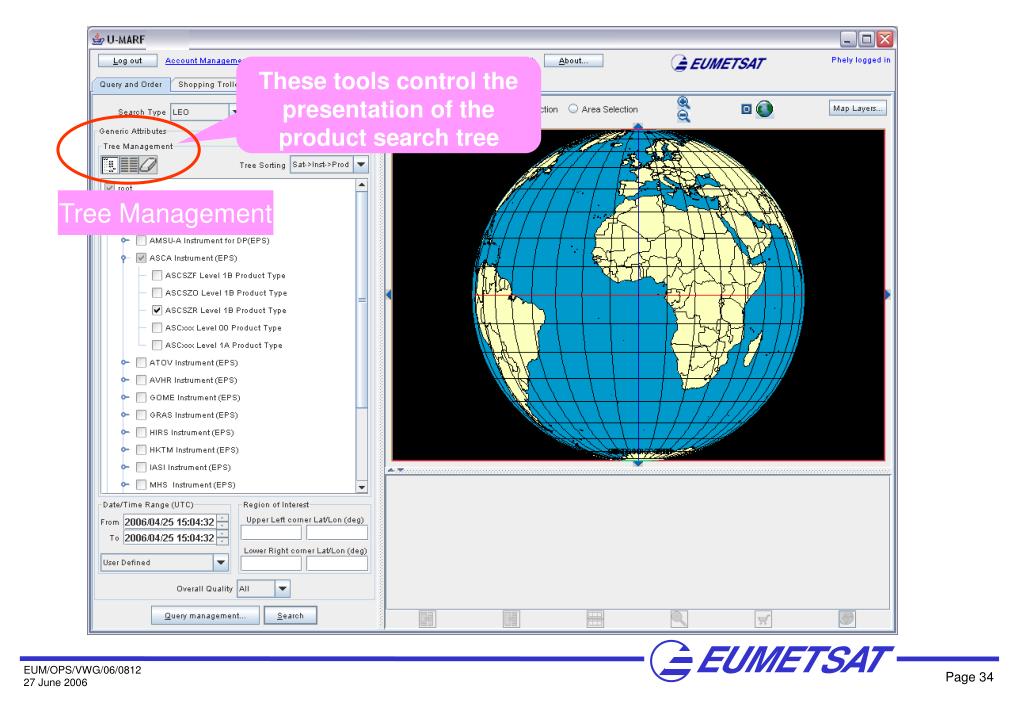This screenshot has height=708, width=1023.
Task: Open the Account Management link
Action: pos(203,61)
